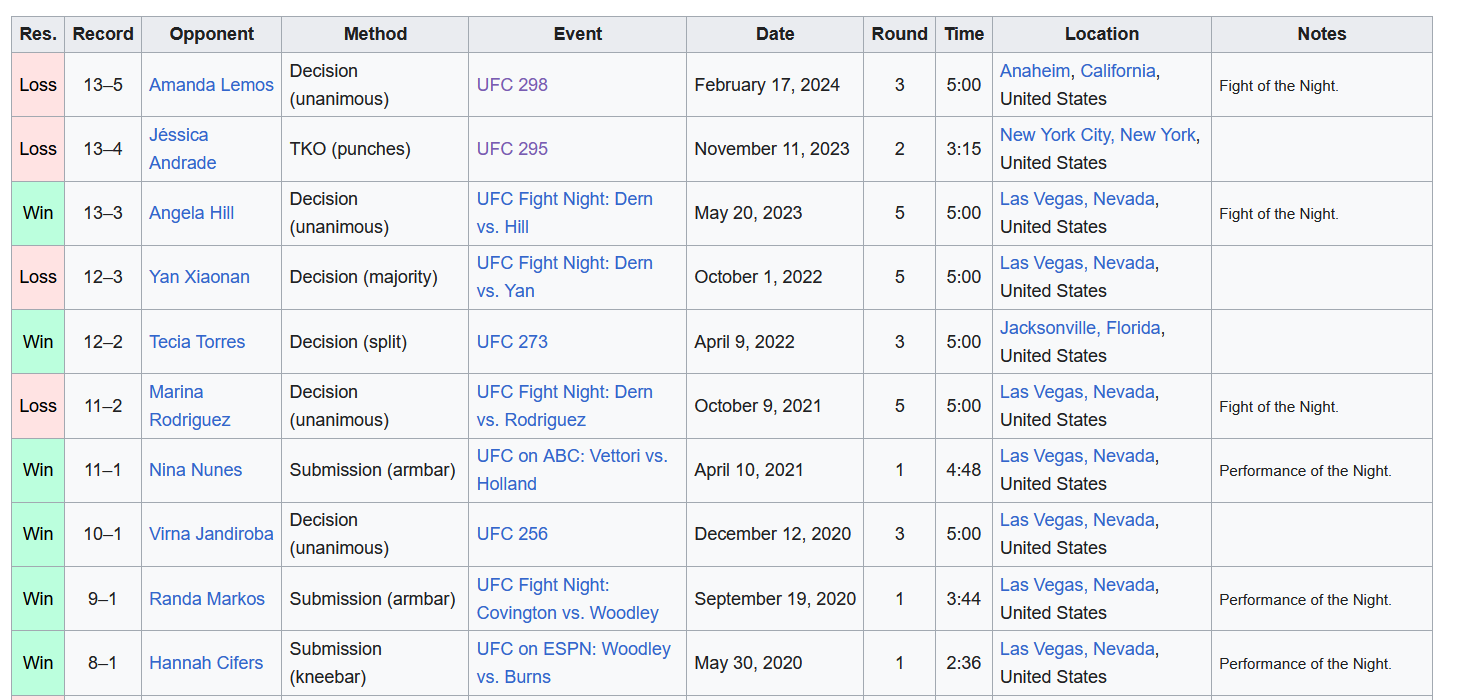
Task: Open UFC on ESPN: Woodley vs. Burns
Action: 574,663
